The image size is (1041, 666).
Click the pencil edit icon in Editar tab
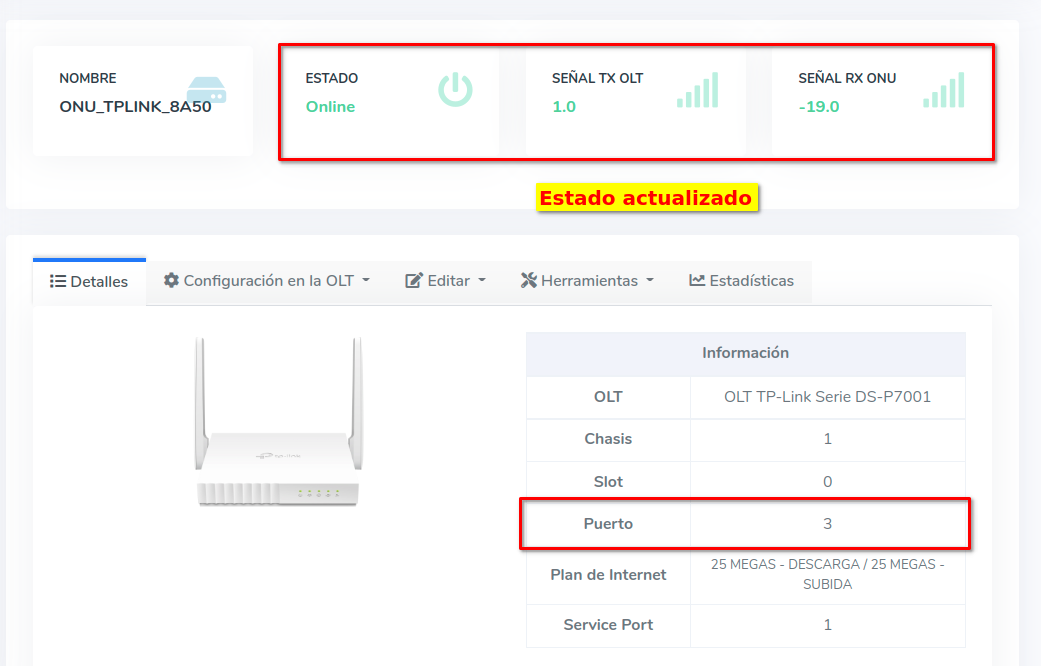tap(413, 281)
